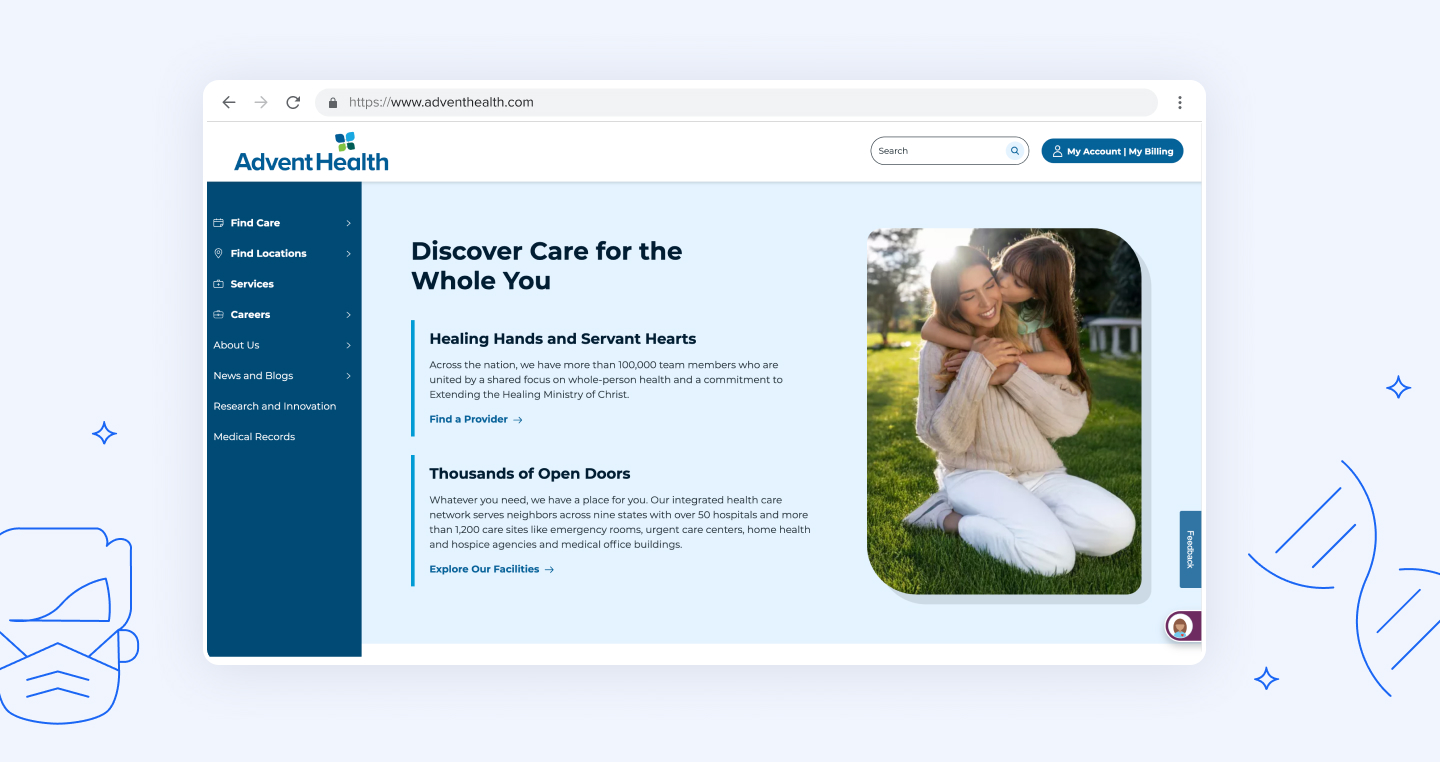Open Research and Innovation menu item
Screen dimensions: 1440x762
275,406
